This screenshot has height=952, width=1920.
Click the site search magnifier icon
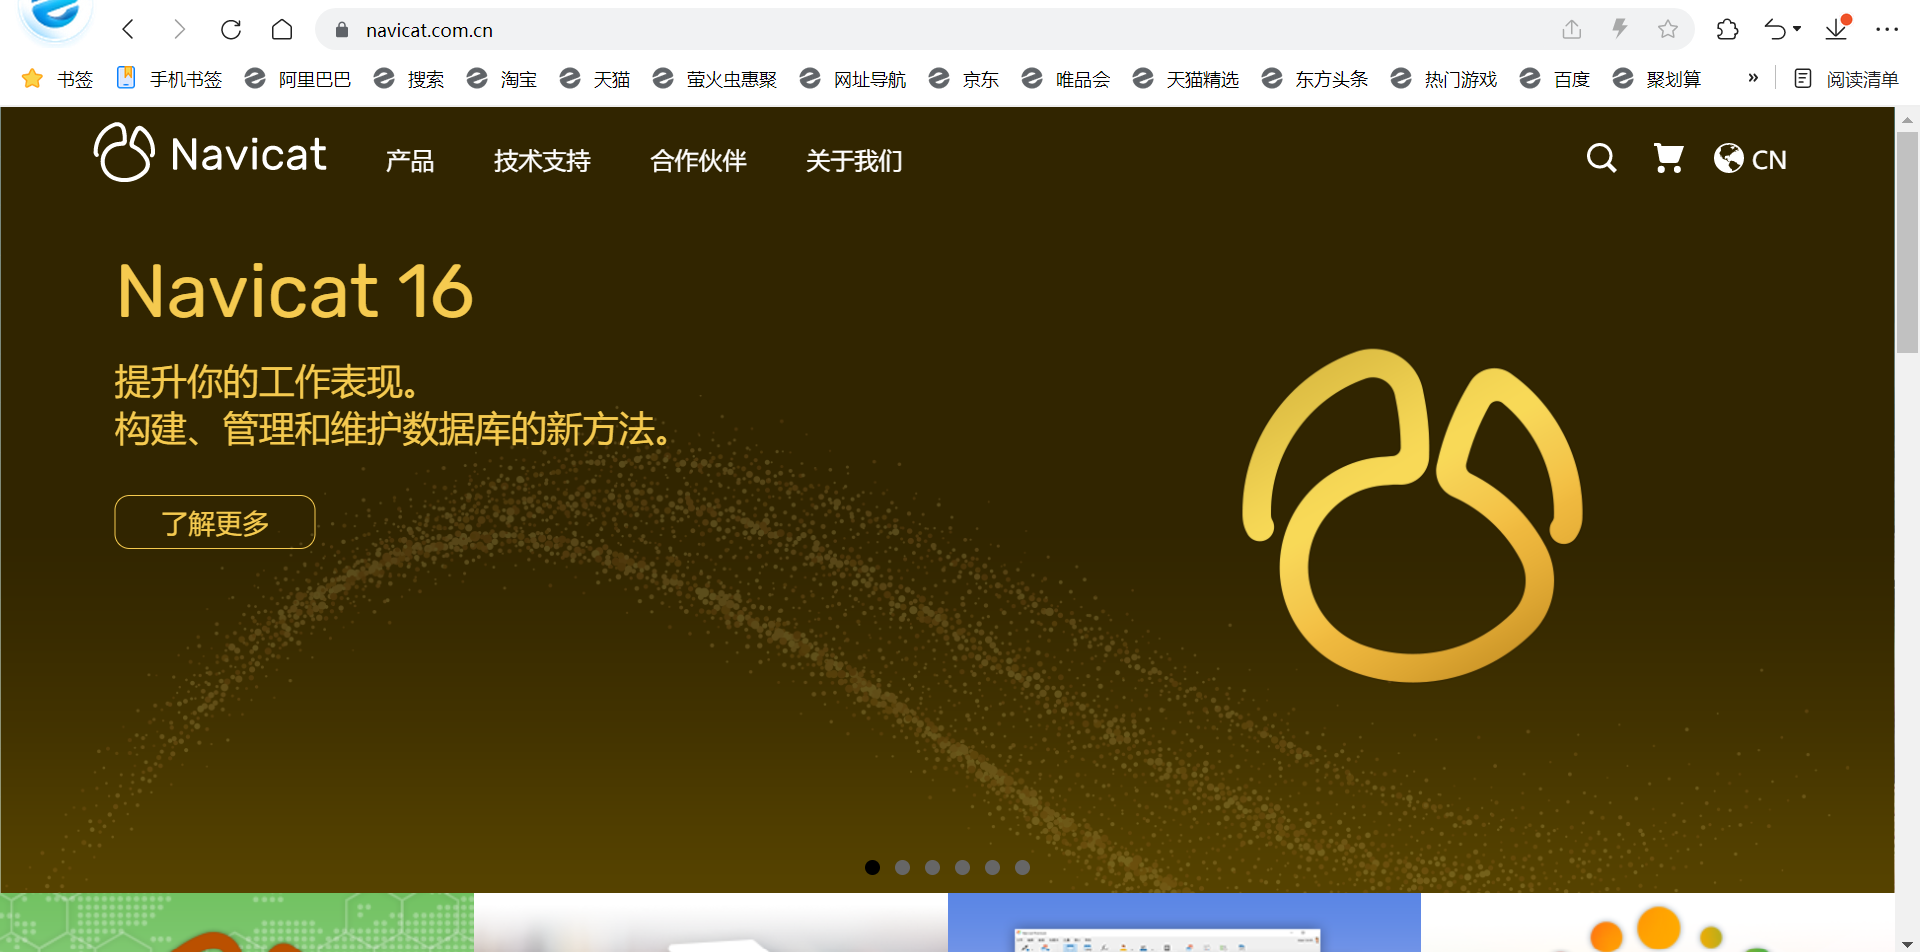pyautogui.click(x=1601, y=158)
